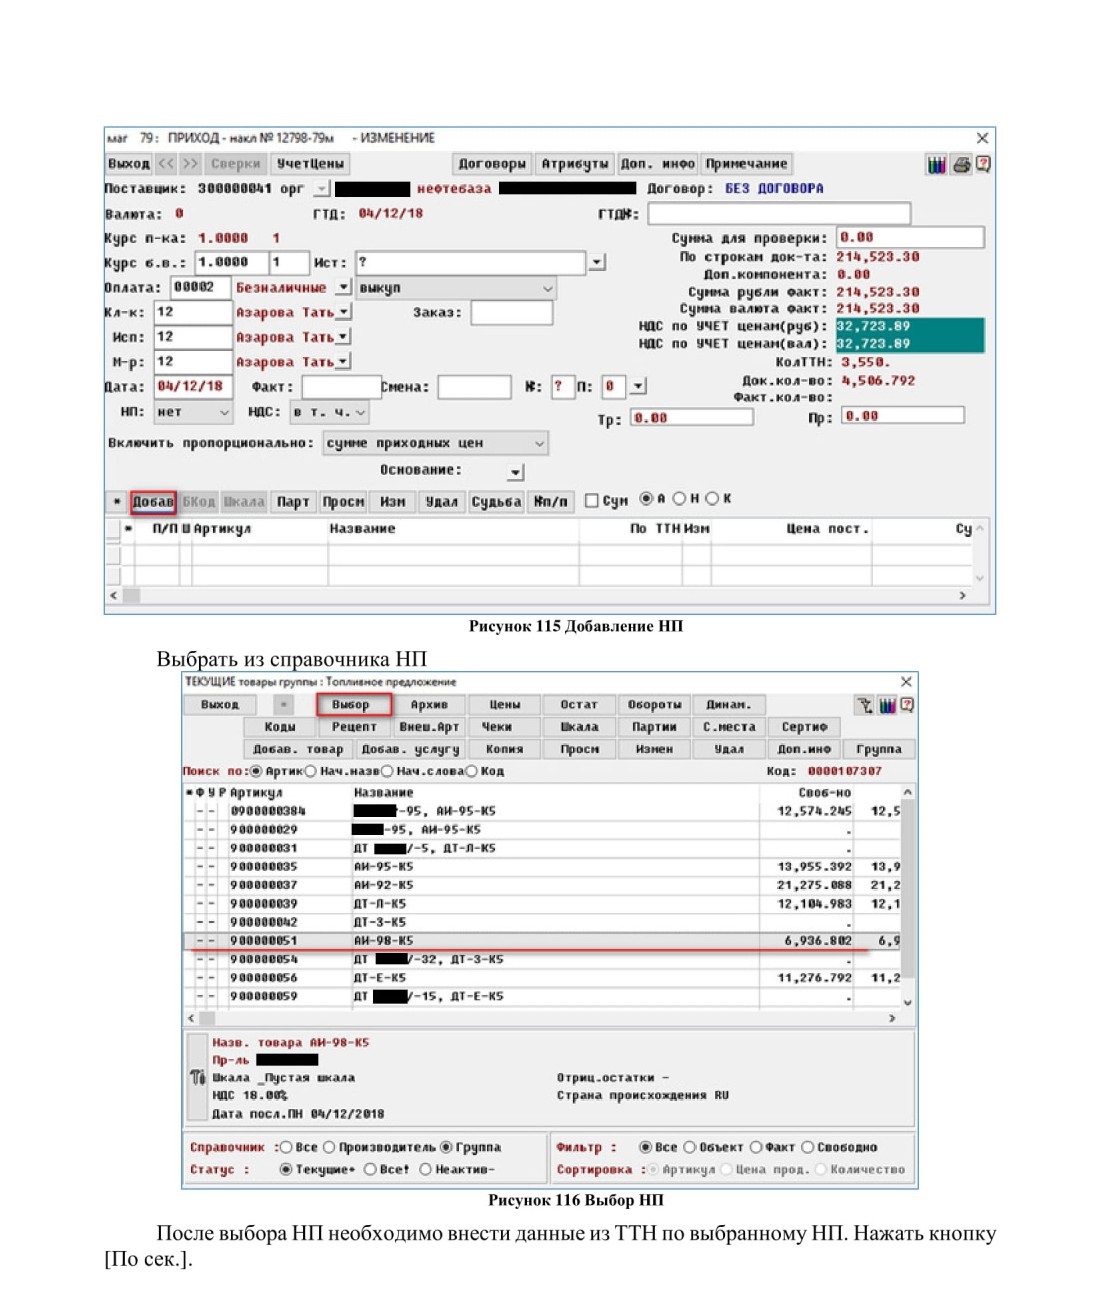Select row 900000037 АИ-92-К5
Viewport: 1101px width, 1299px height.
click(542, 885)
